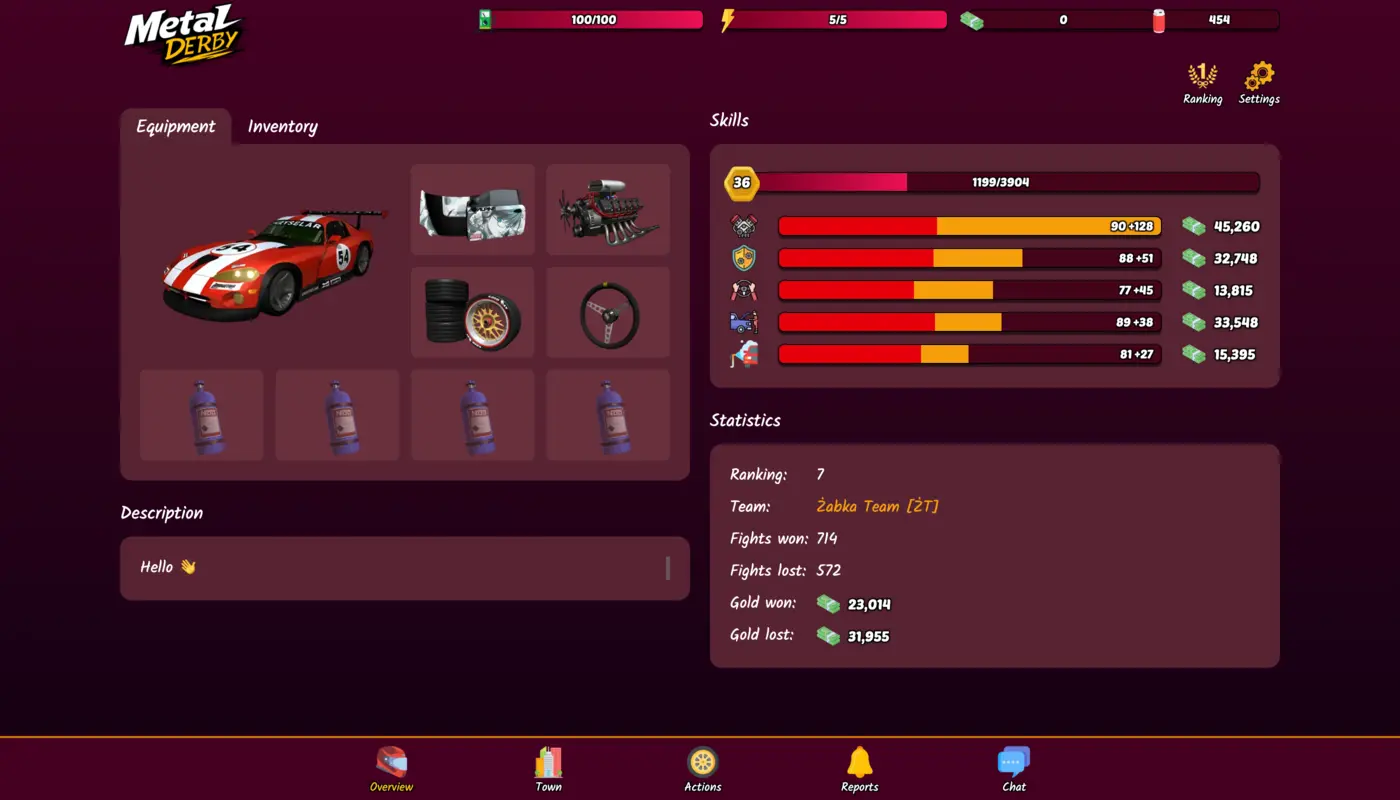The height and width of the screenshot is (800, 1400).
Task: Click the engine equipment slot
Action: (608, 210)
